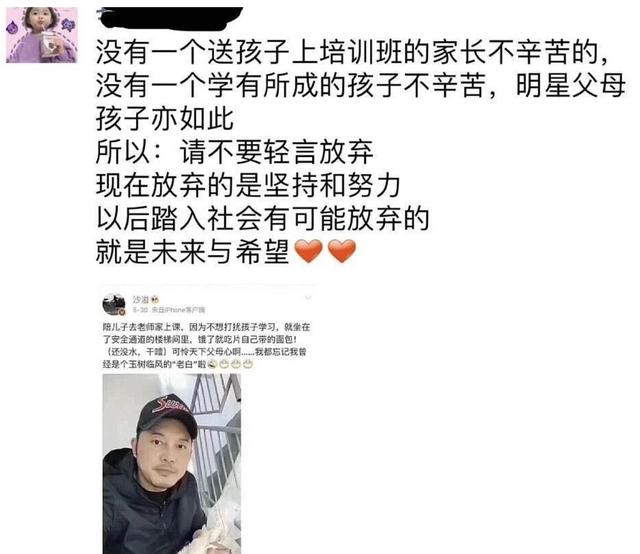
Task: Expand the chevron menu on Weibo post
Action: [308, 298]
